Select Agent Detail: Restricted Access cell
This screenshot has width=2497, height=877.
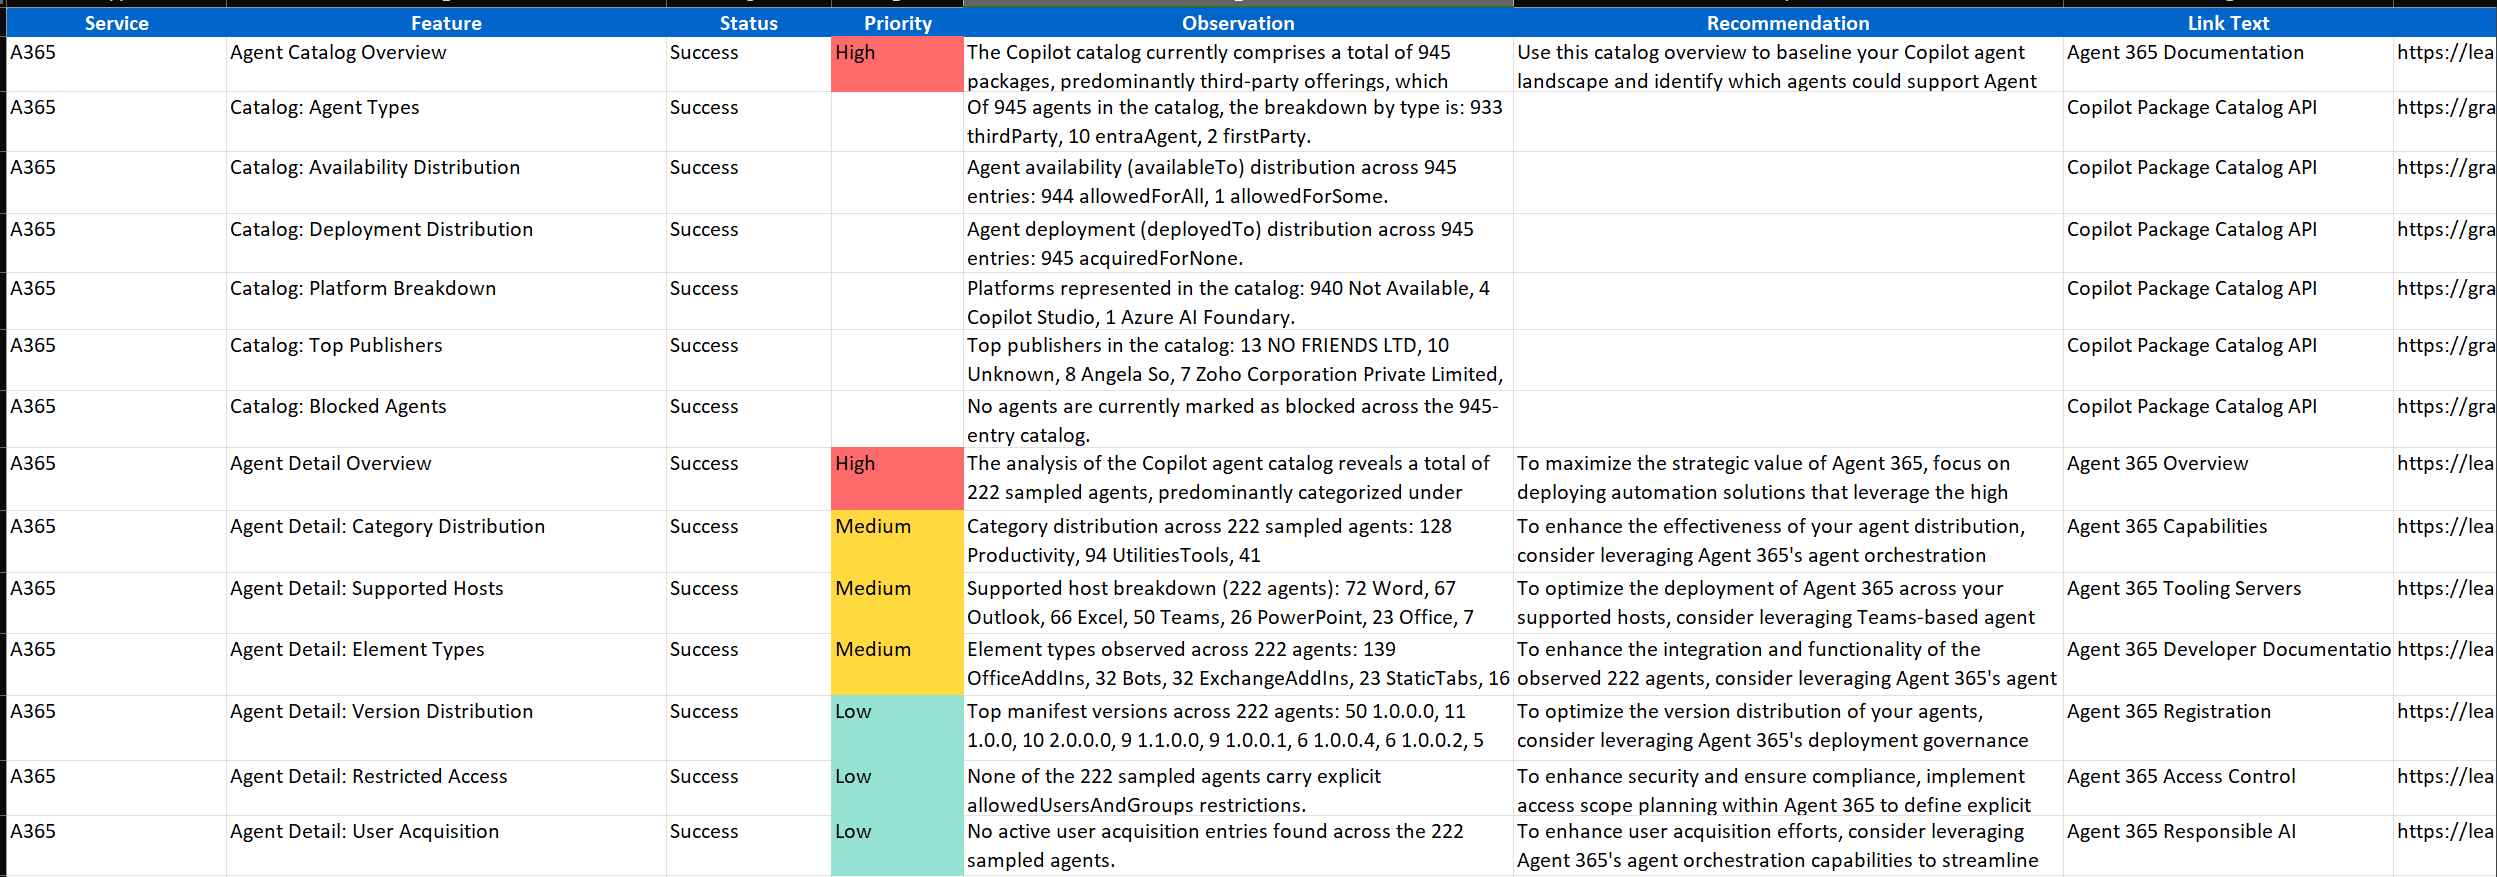[446, 788]
